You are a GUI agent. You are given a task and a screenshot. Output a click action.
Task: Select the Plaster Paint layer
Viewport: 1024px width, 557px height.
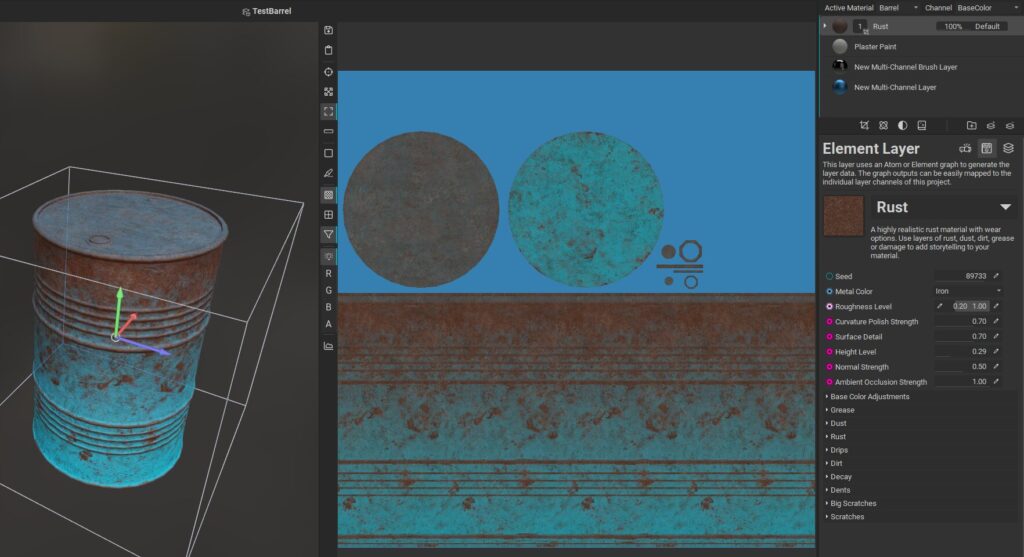(x=921, y=46)
